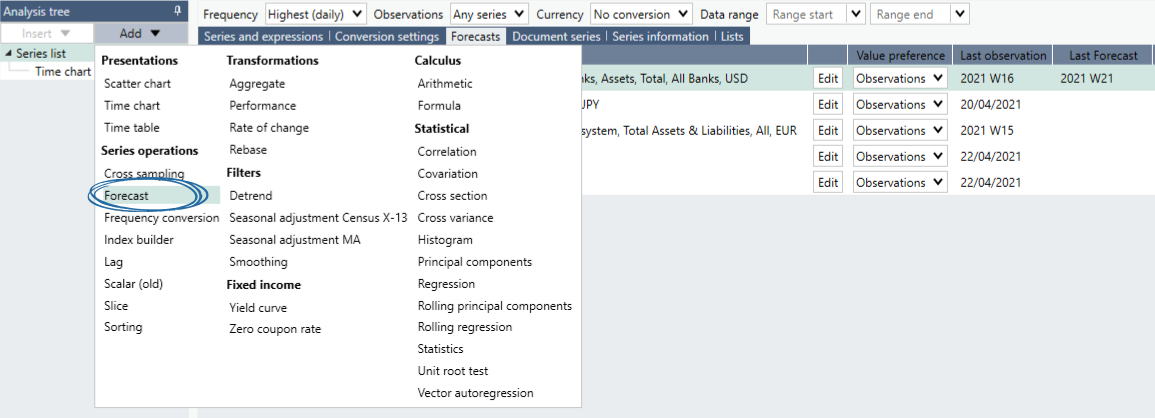The image size is (1155, 418).
Task: Select Vector autoregression from menu
Action: [x=475, y=393]
